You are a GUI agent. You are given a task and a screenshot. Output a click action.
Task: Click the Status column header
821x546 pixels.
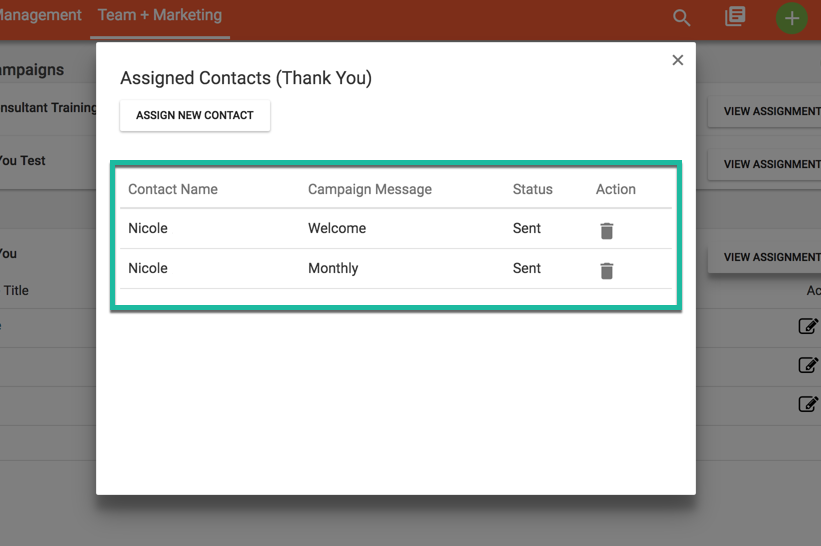(x=532, y=189)
